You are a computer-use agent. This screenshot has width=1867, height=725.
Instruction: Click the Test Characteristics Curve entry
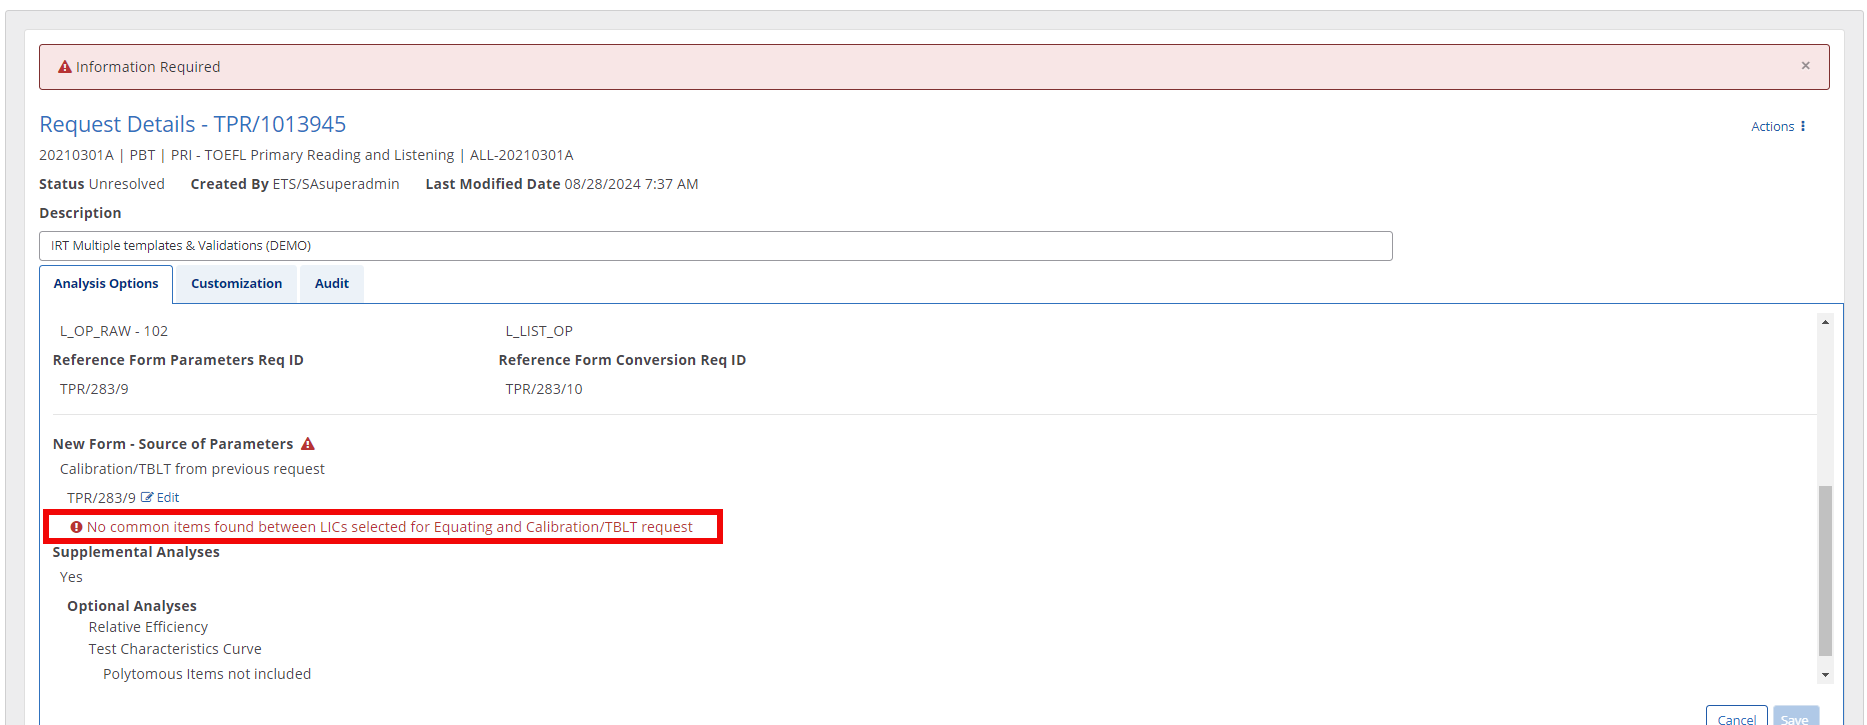(x=175, y=649)
